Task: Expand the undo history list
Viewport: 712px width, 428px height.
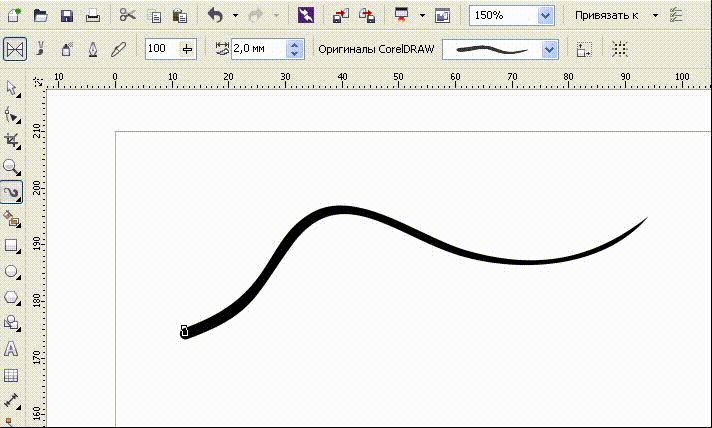Action: pos(235,15)
